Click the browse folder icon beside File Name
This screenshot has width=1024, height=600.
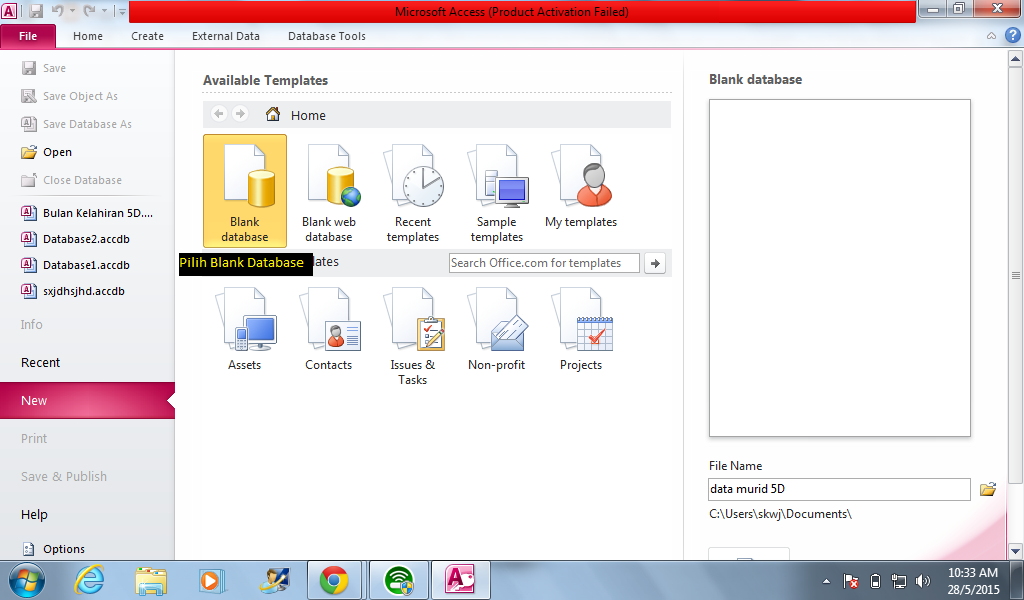(x=987, y=489)
